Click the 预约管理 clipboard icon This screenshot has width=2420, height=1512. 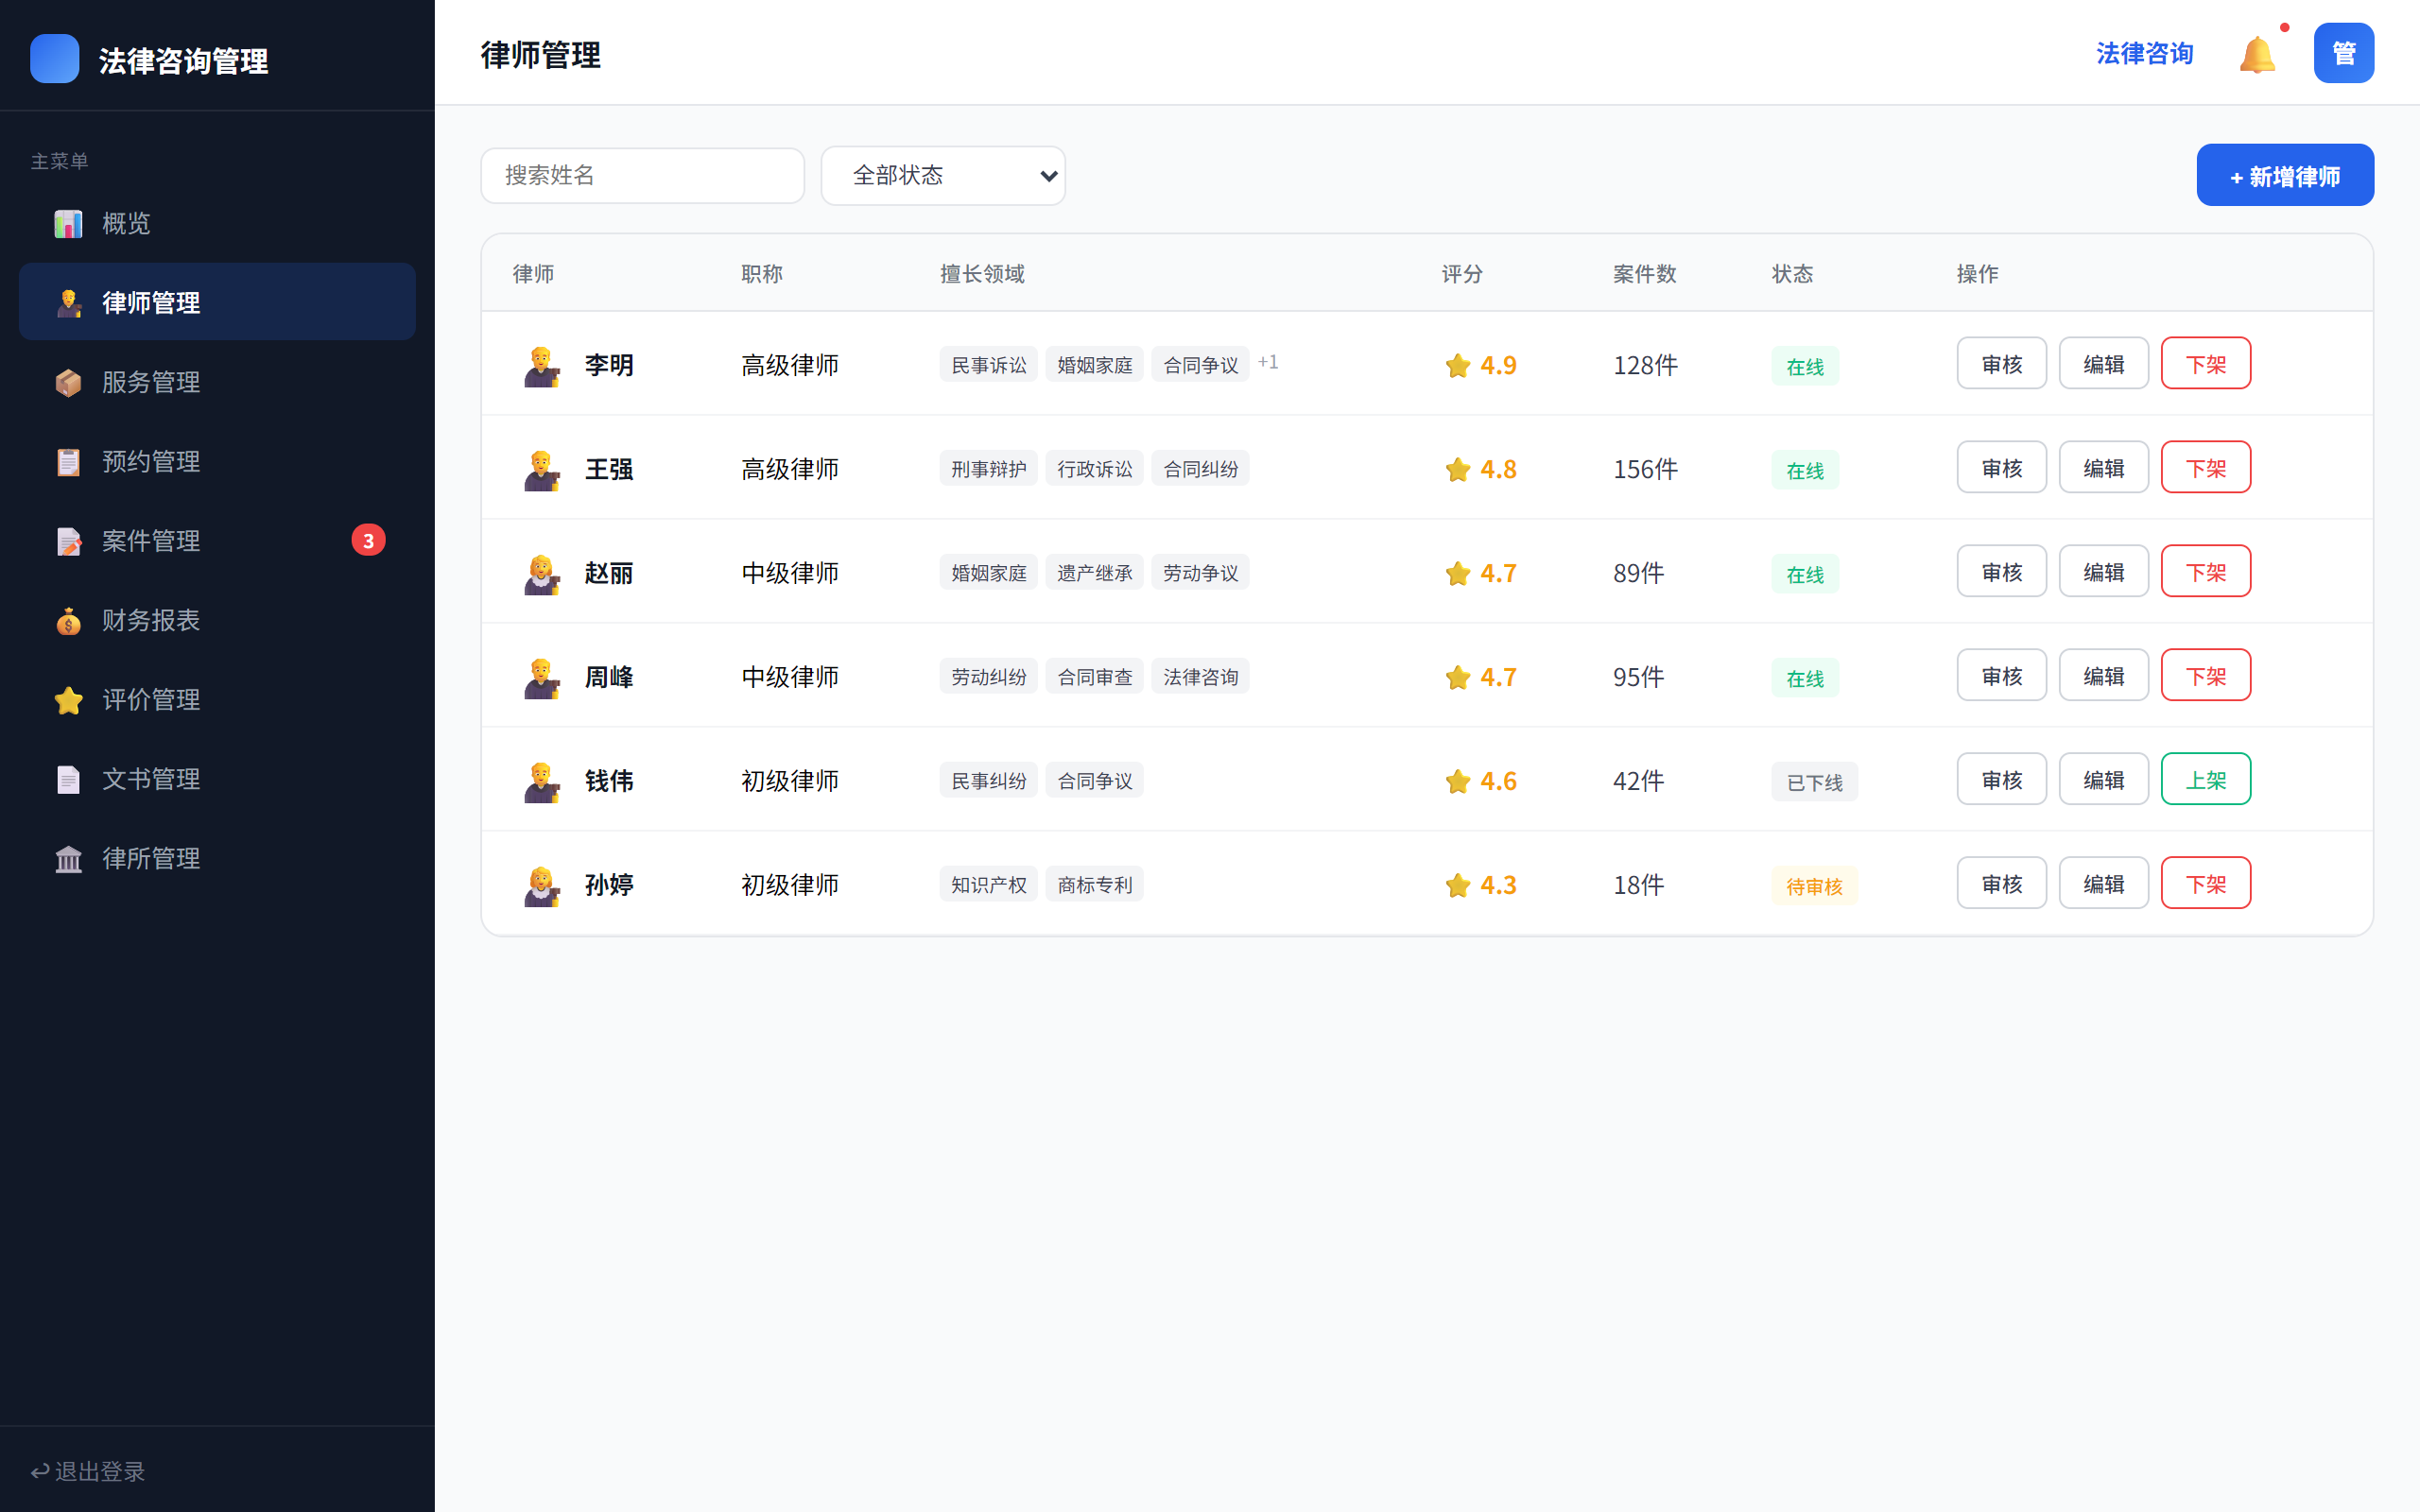pyautogui.click(x=68, y=461)
